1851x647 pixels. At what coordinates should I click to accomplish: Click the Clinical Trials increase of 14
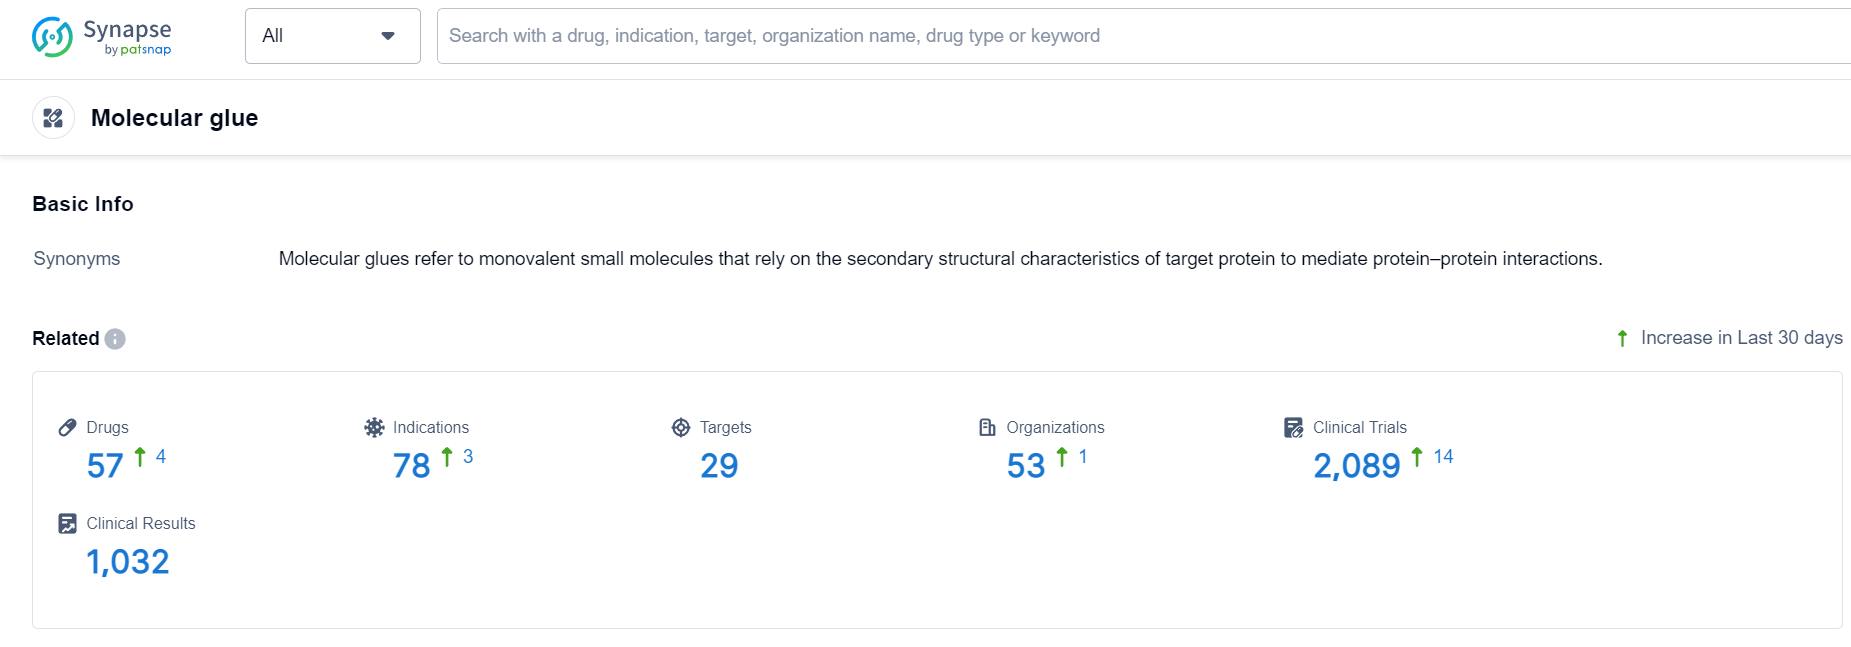(1443, 457)
